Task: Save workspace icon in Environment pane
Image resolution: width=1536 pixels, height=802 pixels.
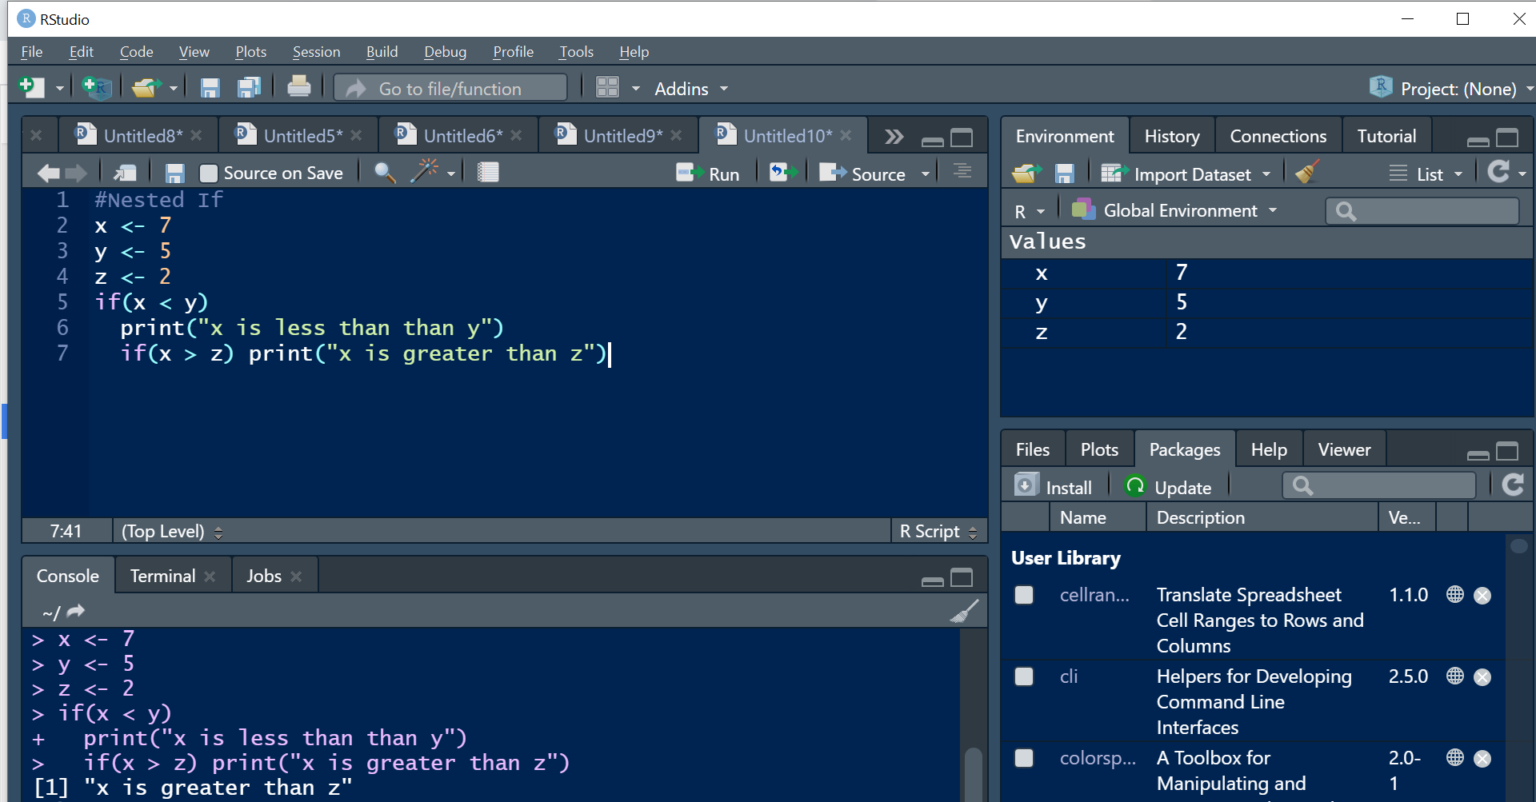Action: pyautogui.click(x=1064, y=174)
